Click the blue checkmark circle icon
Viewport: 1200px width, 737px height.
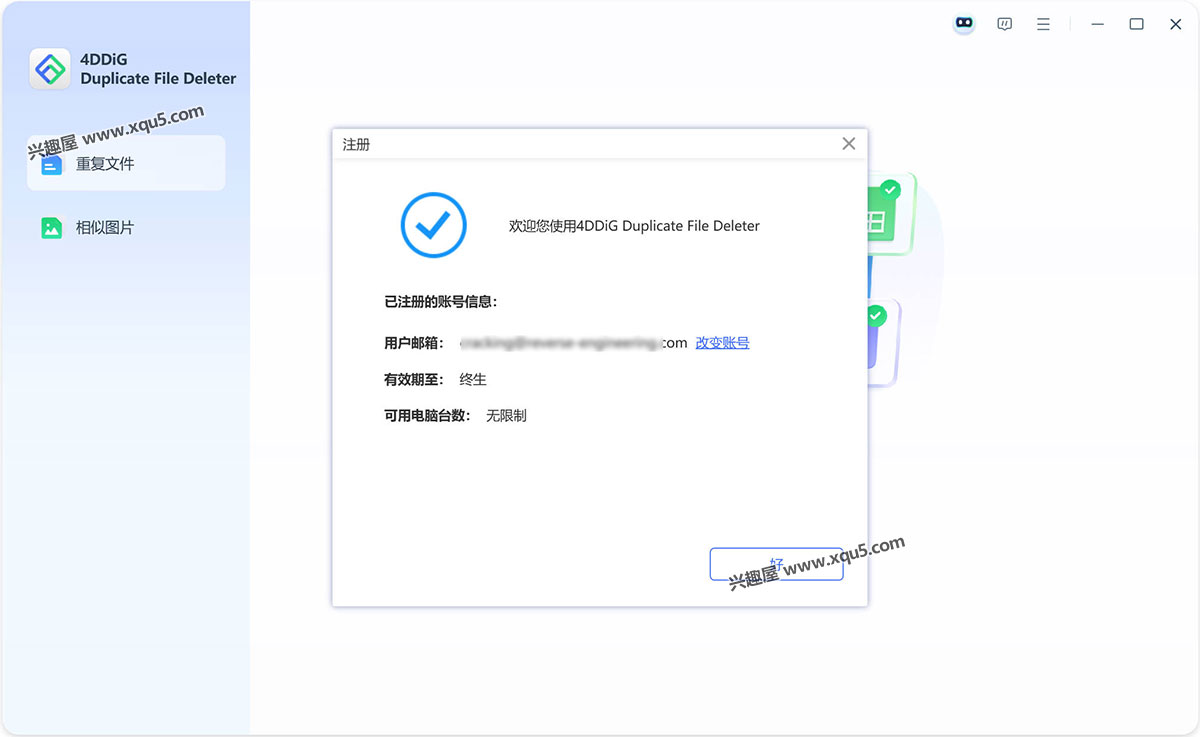coord(434,226)
